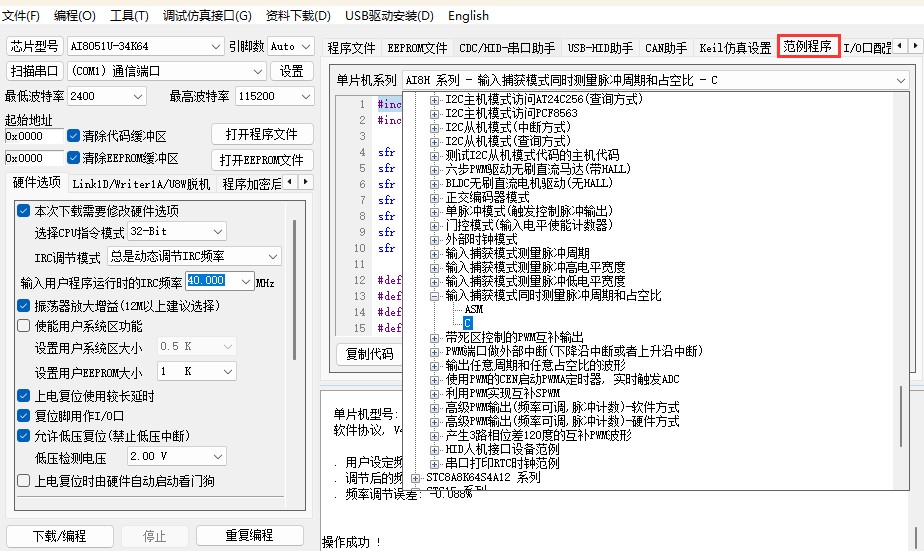Open the CAN助手 tab
Viewport: 924px width, 551px height.
pos(666,48)
